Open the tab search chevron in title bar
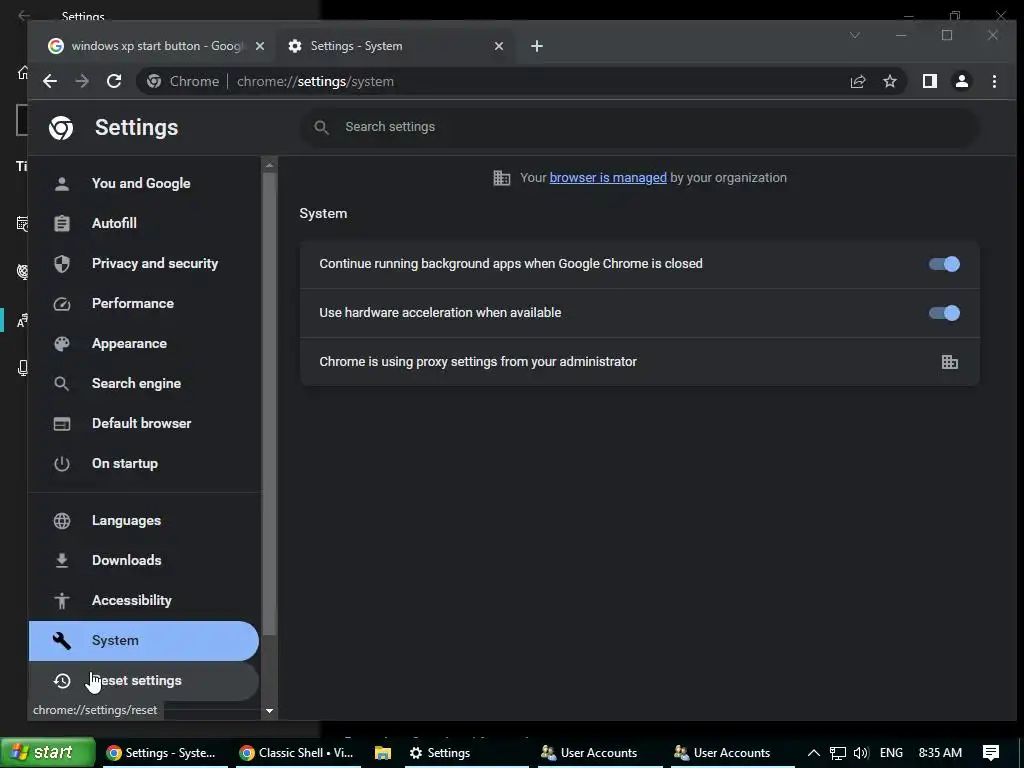 855,35
